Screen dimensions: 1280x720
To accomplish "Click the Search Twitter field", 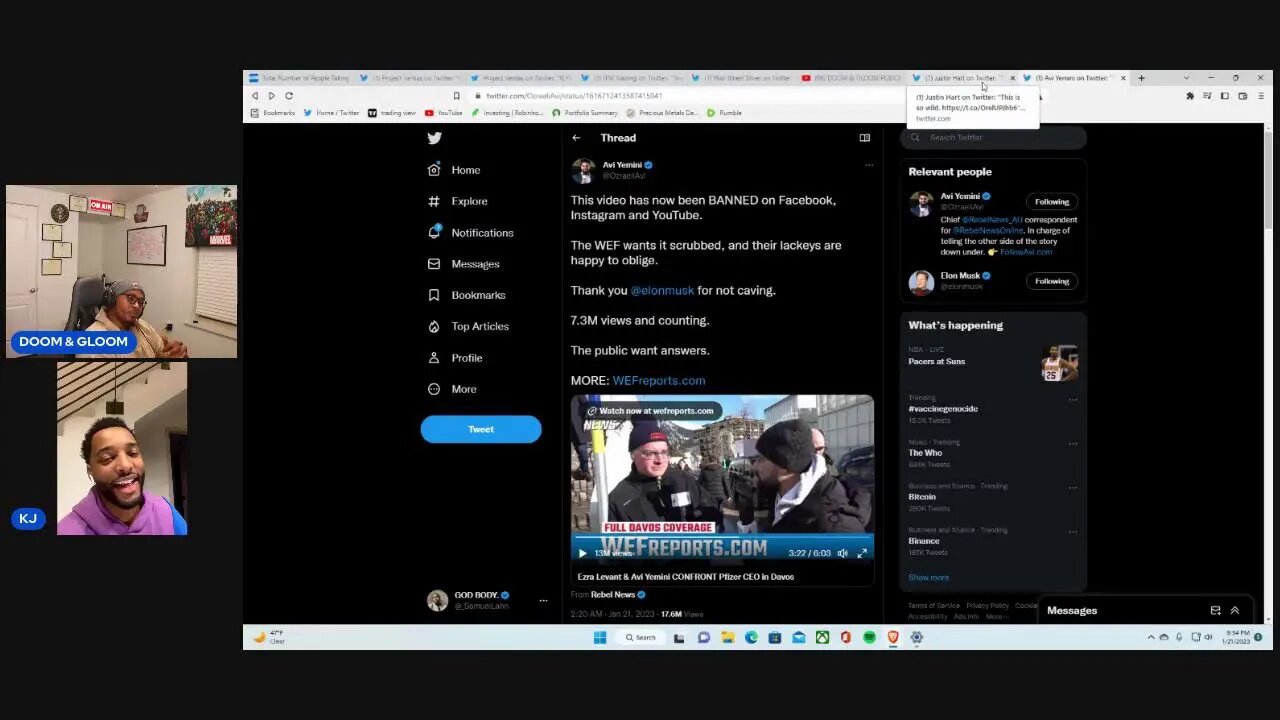I will coord(994,137).
